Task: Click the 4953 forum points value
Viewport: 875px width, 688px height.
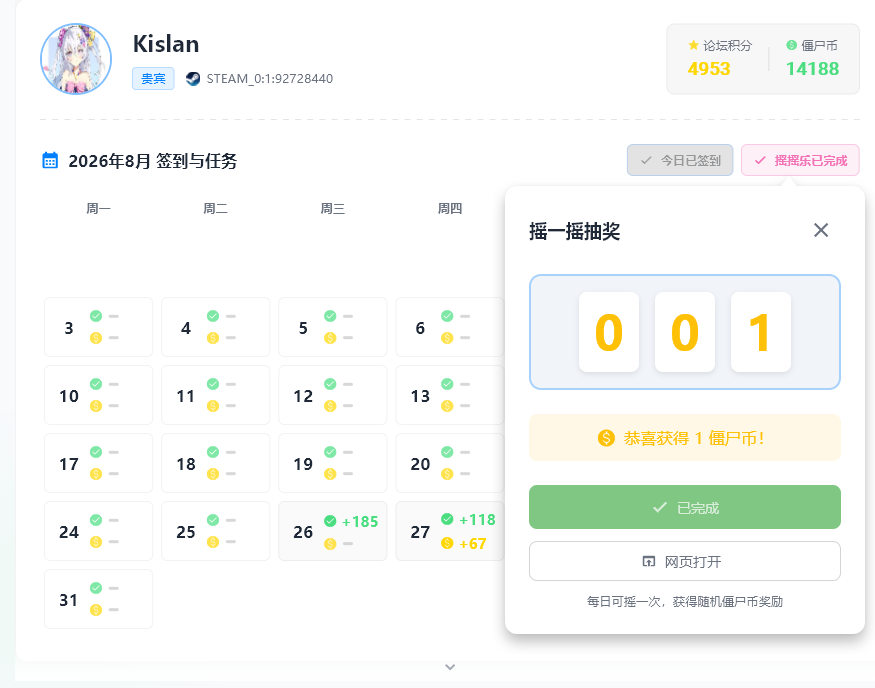Action: click(x=709, y=69)
